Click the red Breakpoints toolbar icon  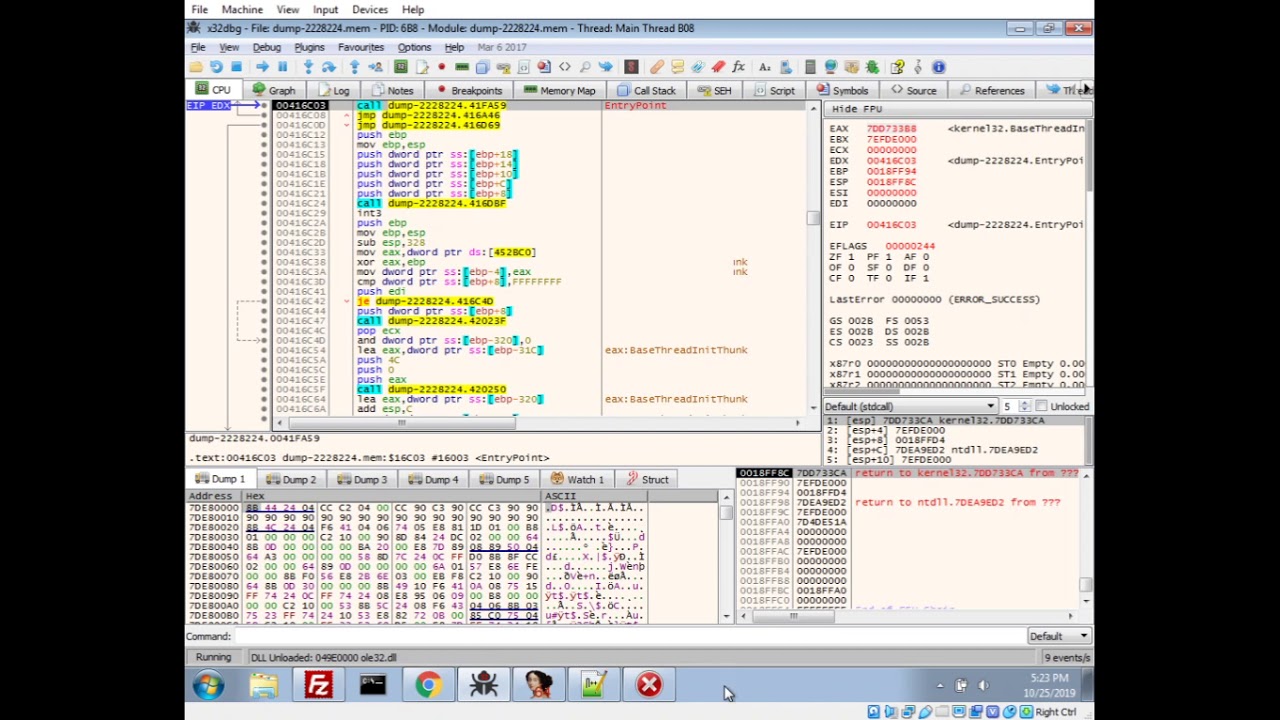pyautogui.click(x=442, y=67)
